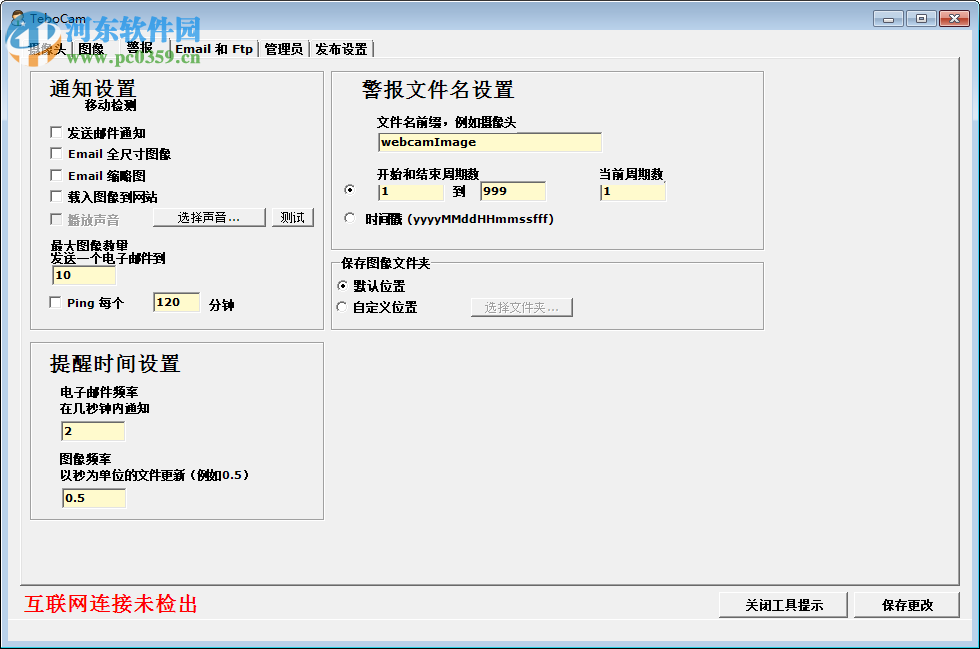Click 关闭工具提示 button
The image size is (980, 649).
(783, 604)
